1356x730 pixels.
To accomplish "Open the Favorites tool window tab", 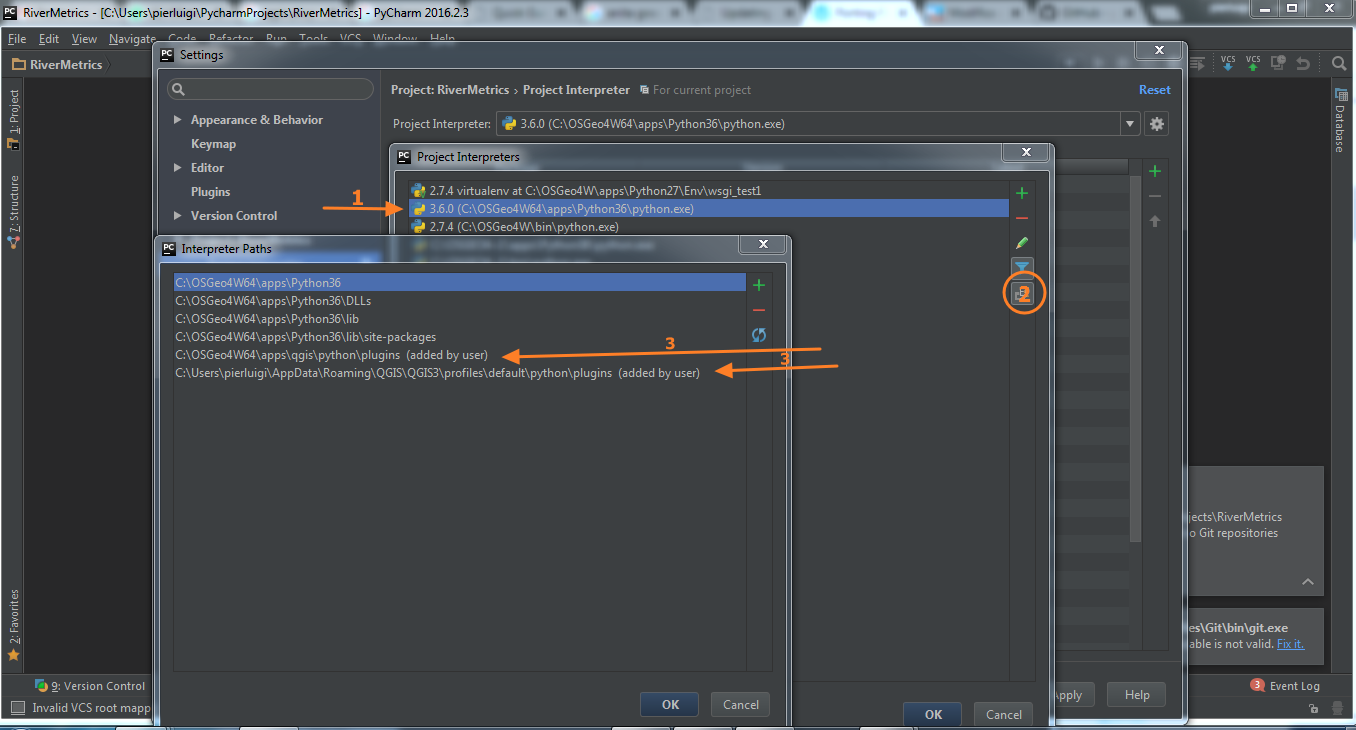I will [14, 625].
